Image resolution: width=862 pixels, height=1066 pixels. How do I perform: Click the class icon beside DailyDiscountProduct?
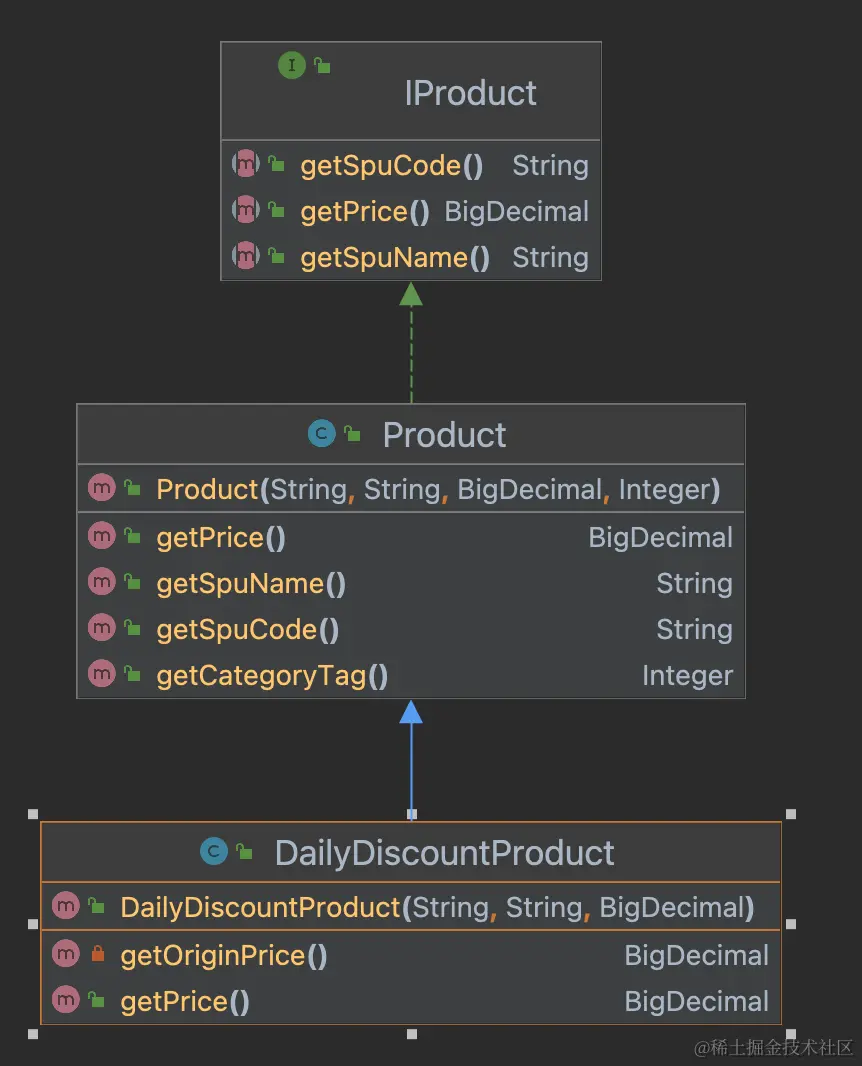point(214,852)
